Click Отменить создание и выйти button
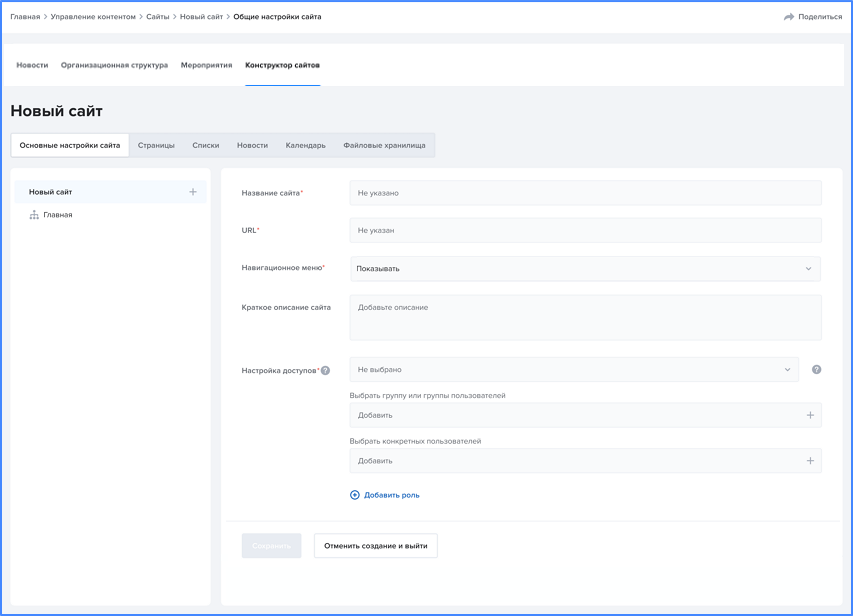853x616 pixels. tap(376, 546)
